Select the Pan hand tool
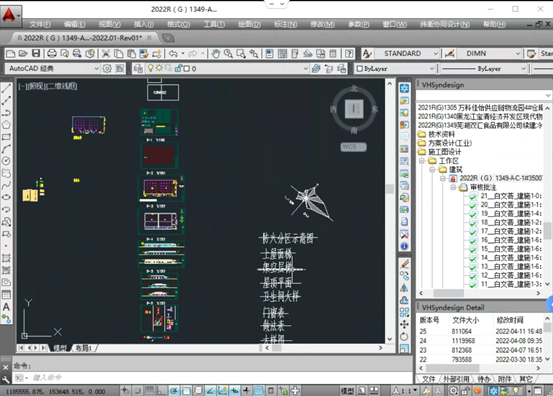The width and height of the screenshot is (553, 396). point(215,54)
